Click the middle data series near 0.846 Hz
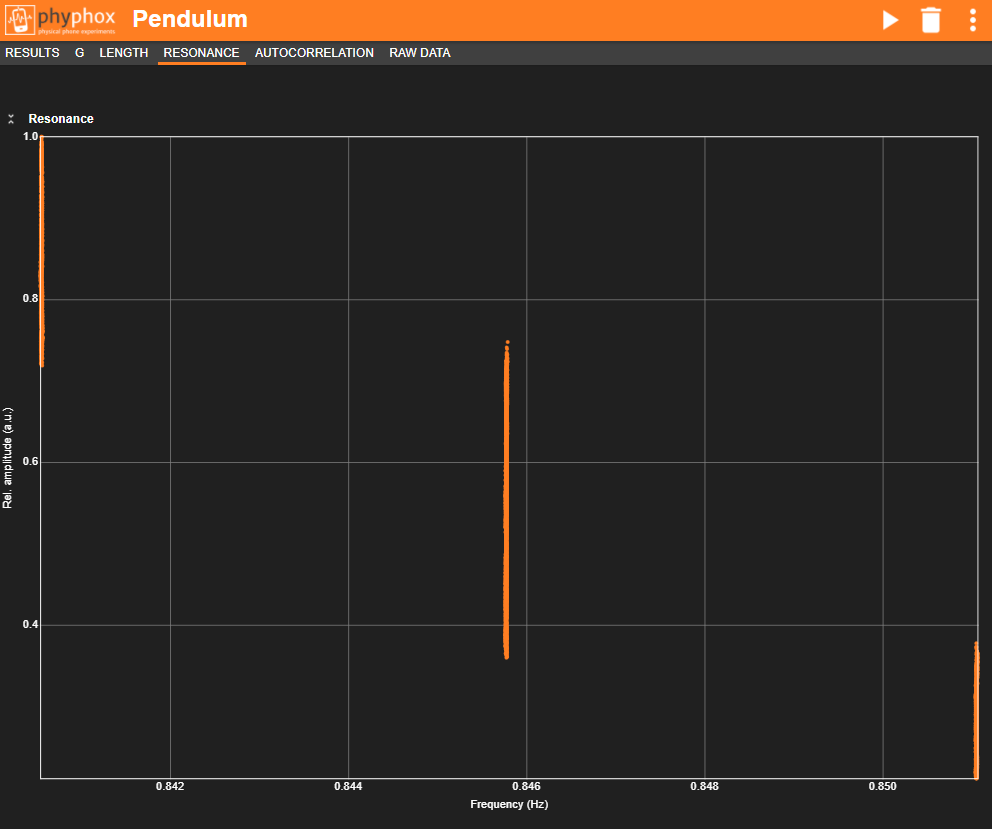992x829 pixels. click(506, 500)
